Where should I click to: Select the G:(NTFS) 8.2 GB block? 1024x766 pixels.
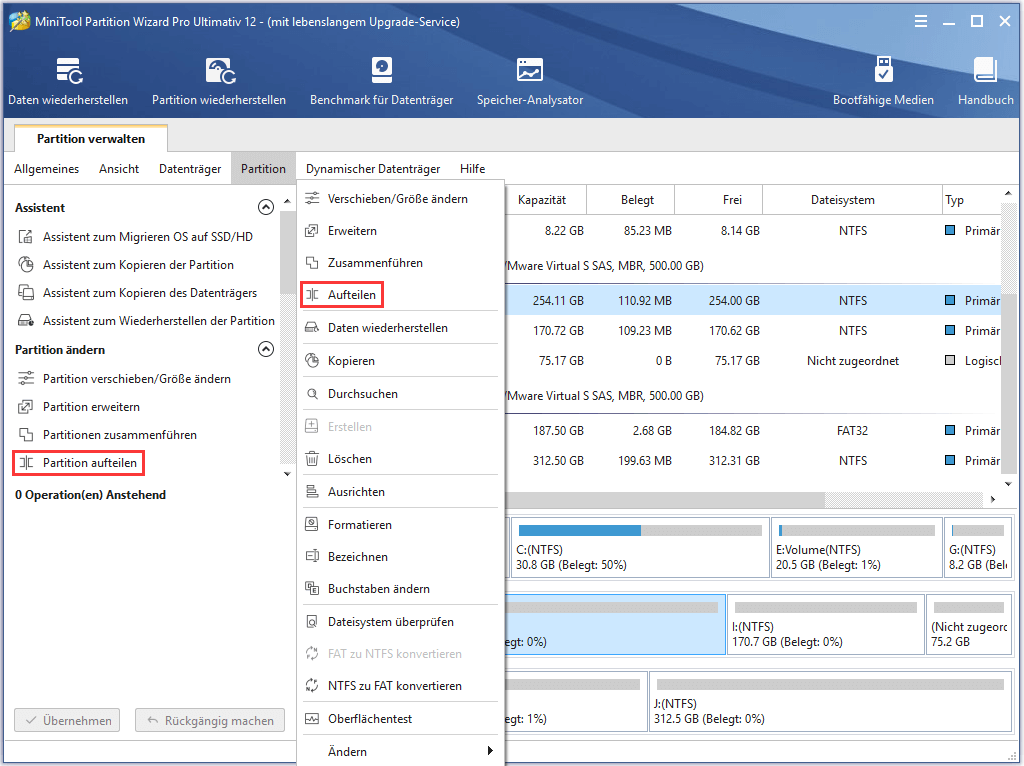[978, 547]
